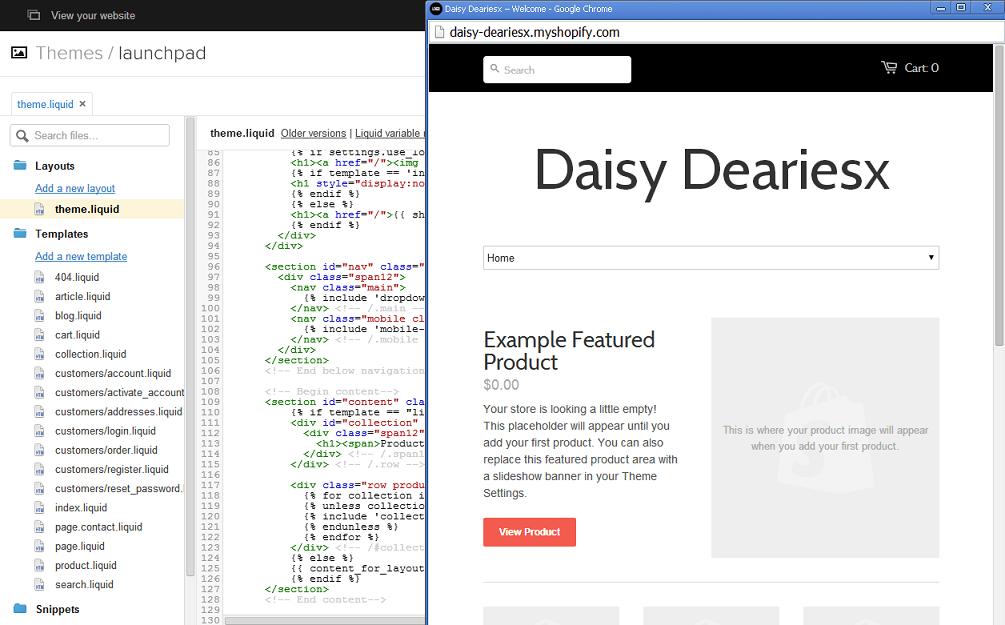Go back to Themes breadcrumb
The width and height of the screenshot is (1005, 625).
pos(69,53)
